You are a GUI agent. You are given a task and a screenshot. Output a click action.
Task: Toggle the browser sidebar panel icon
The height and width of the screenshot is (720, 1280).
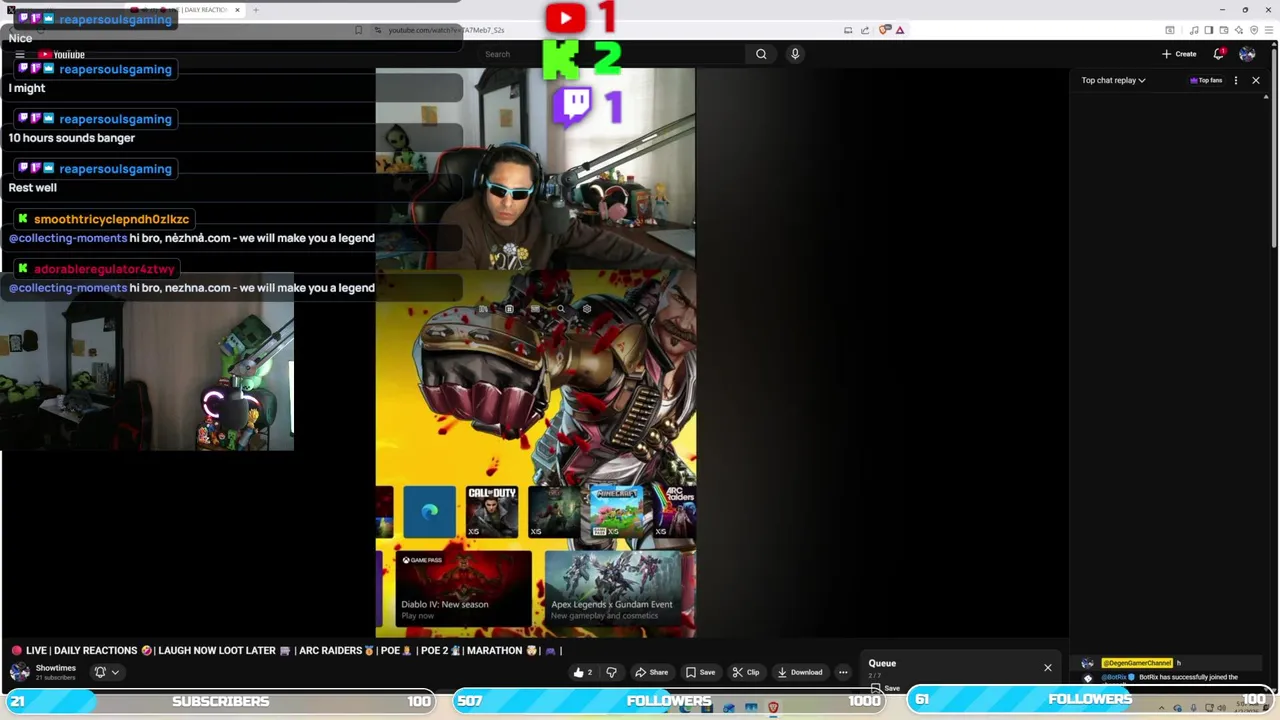pyautogui.click(x=1209, y=30)
